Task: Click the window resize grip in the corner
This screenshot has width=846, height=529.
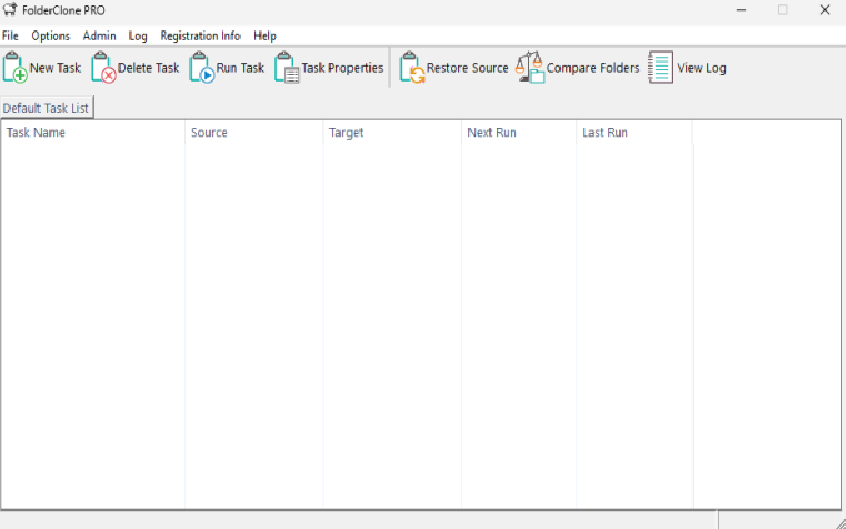Action: 840,523
